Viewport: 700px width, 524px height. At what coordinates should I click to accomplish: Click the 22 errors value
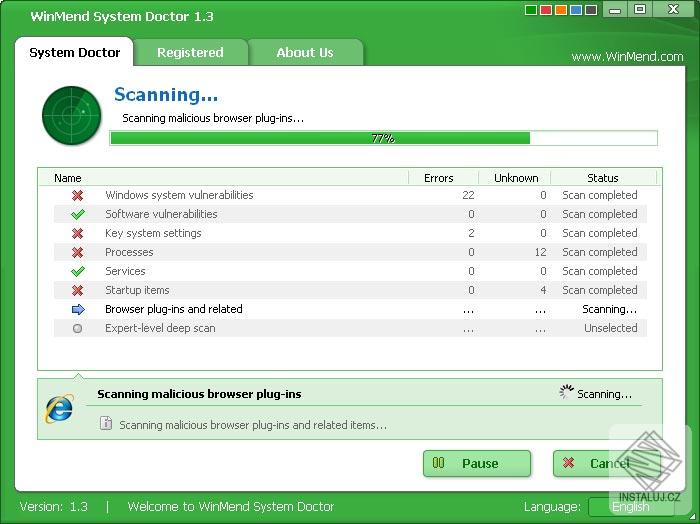pos(468,195)
